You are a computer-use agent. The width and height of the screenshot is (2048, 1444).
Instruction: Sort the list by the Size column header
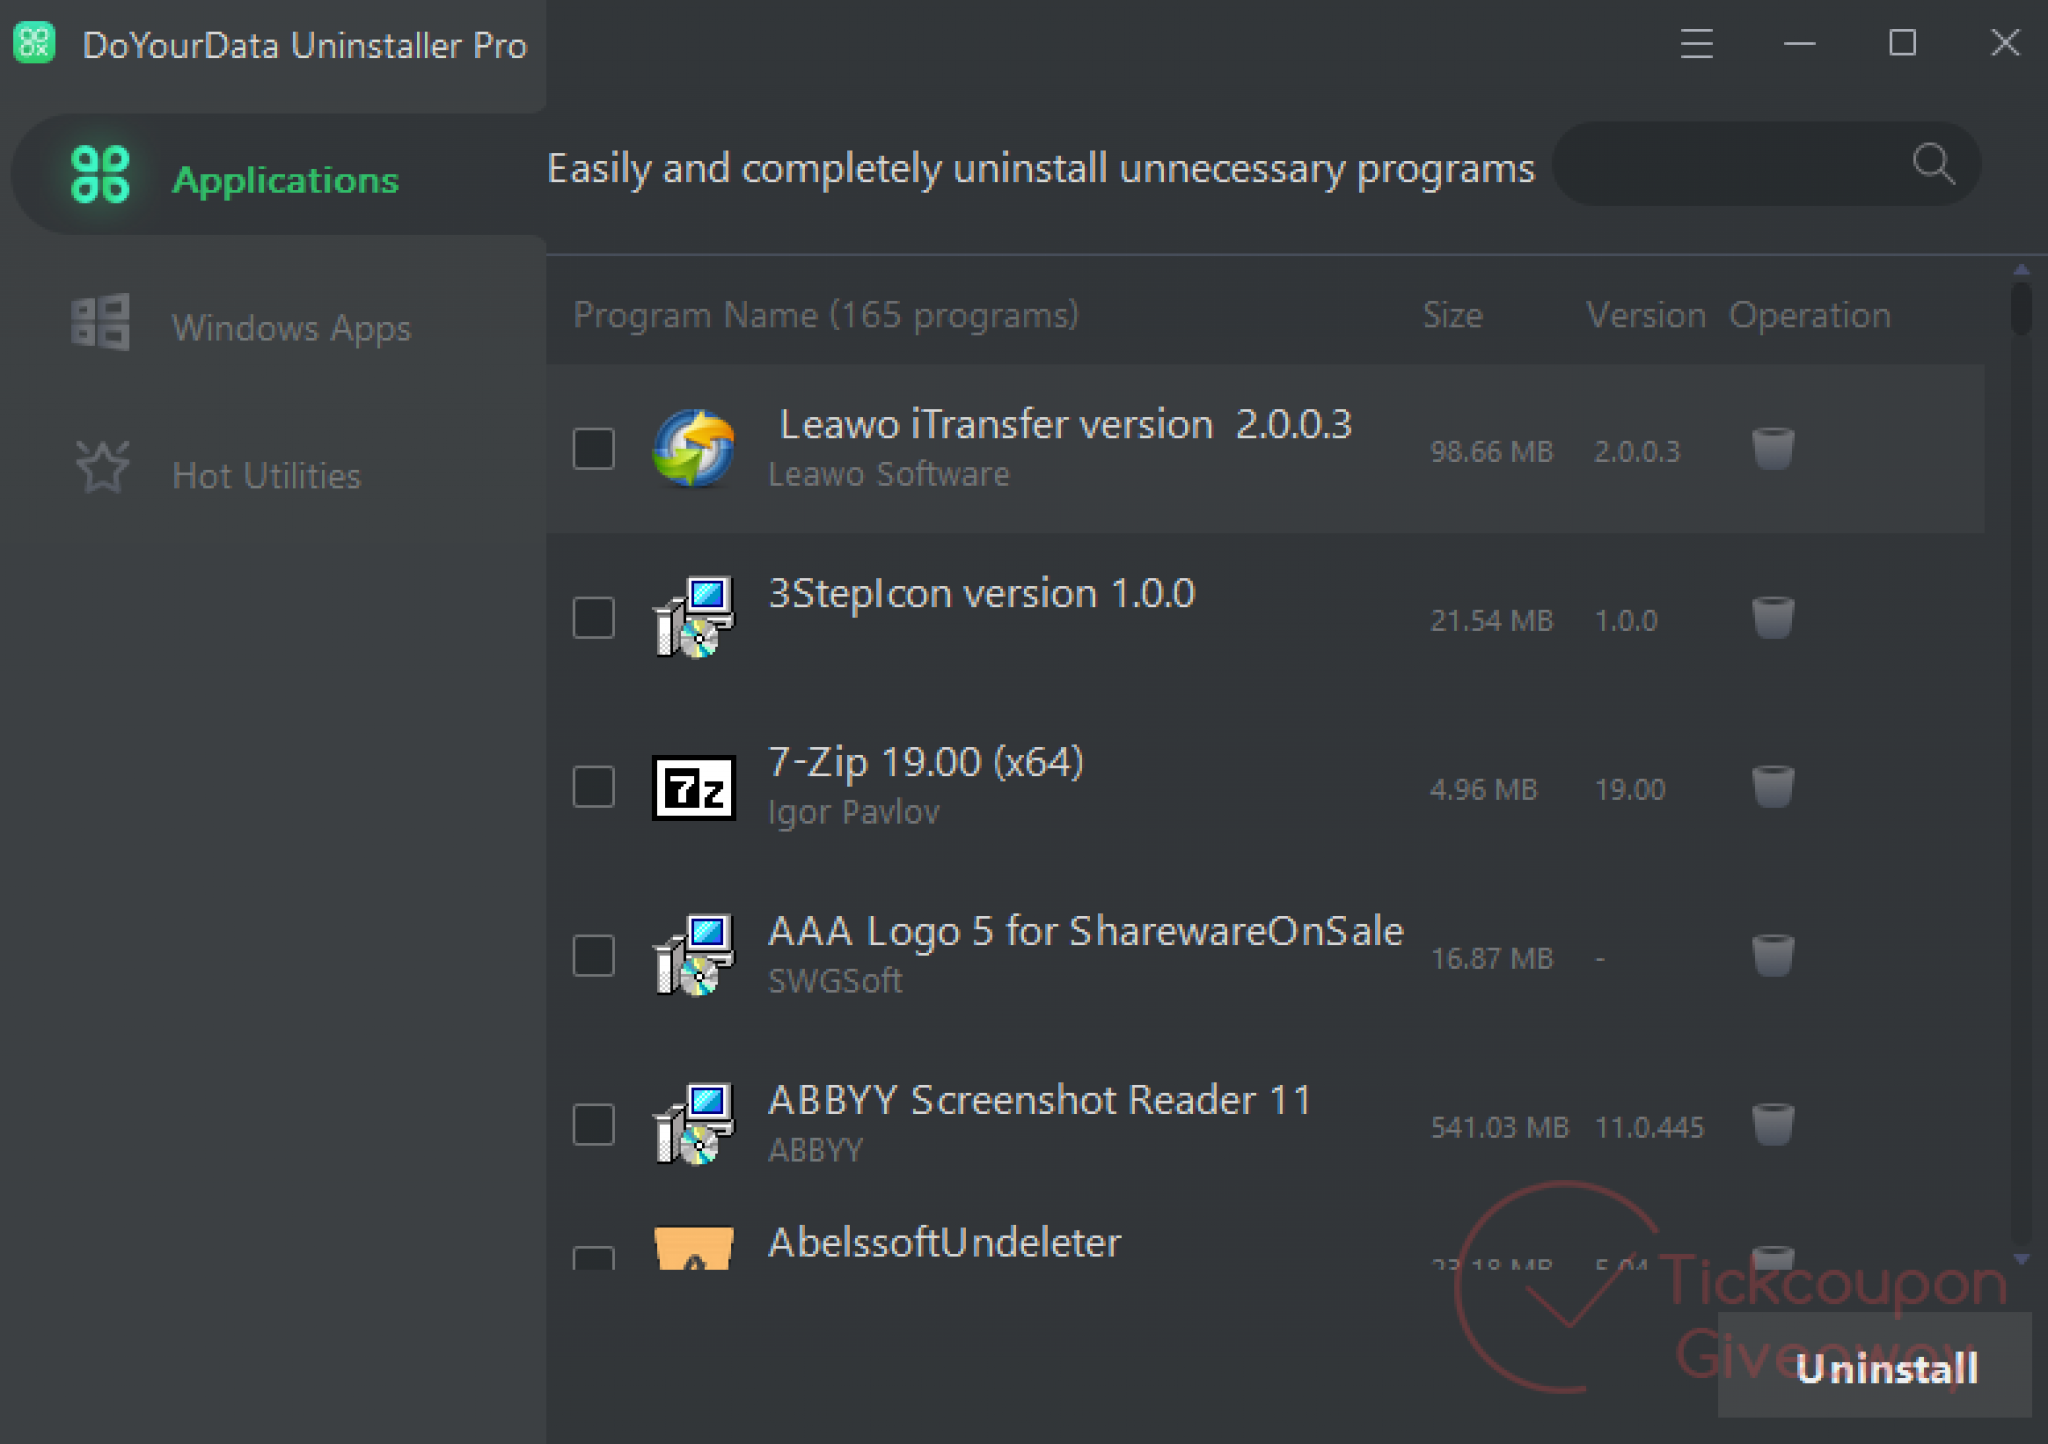1452,316
